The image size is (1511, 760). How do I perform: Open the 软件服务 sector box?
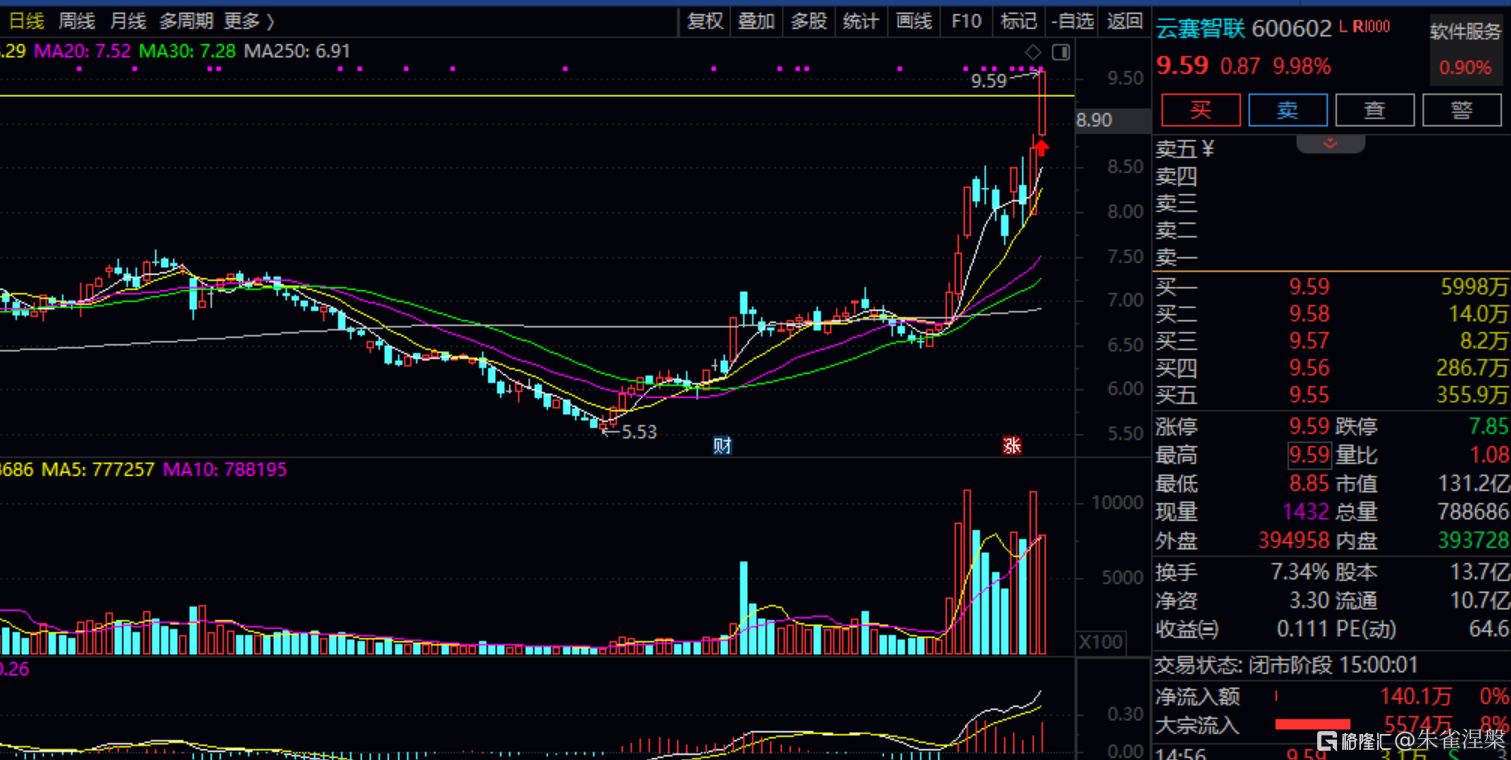click(x=1466, y=50)
